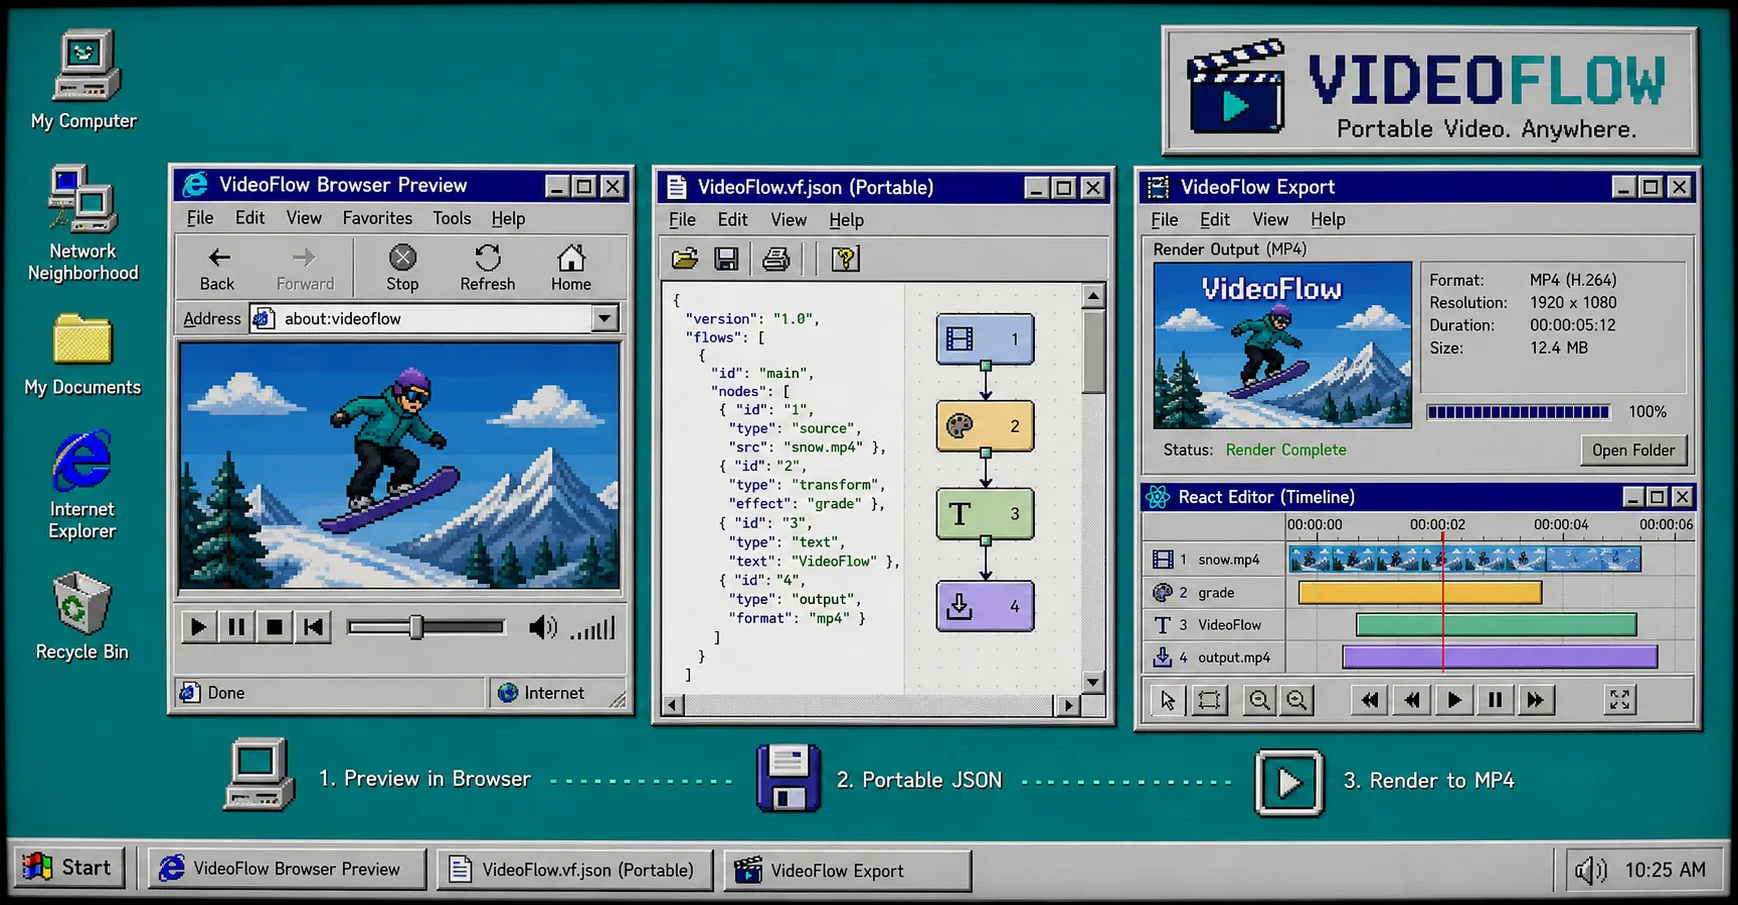Click the red playhead marker on the timeline
This screenshot has height=905, width=1738.
point(1443,600)
